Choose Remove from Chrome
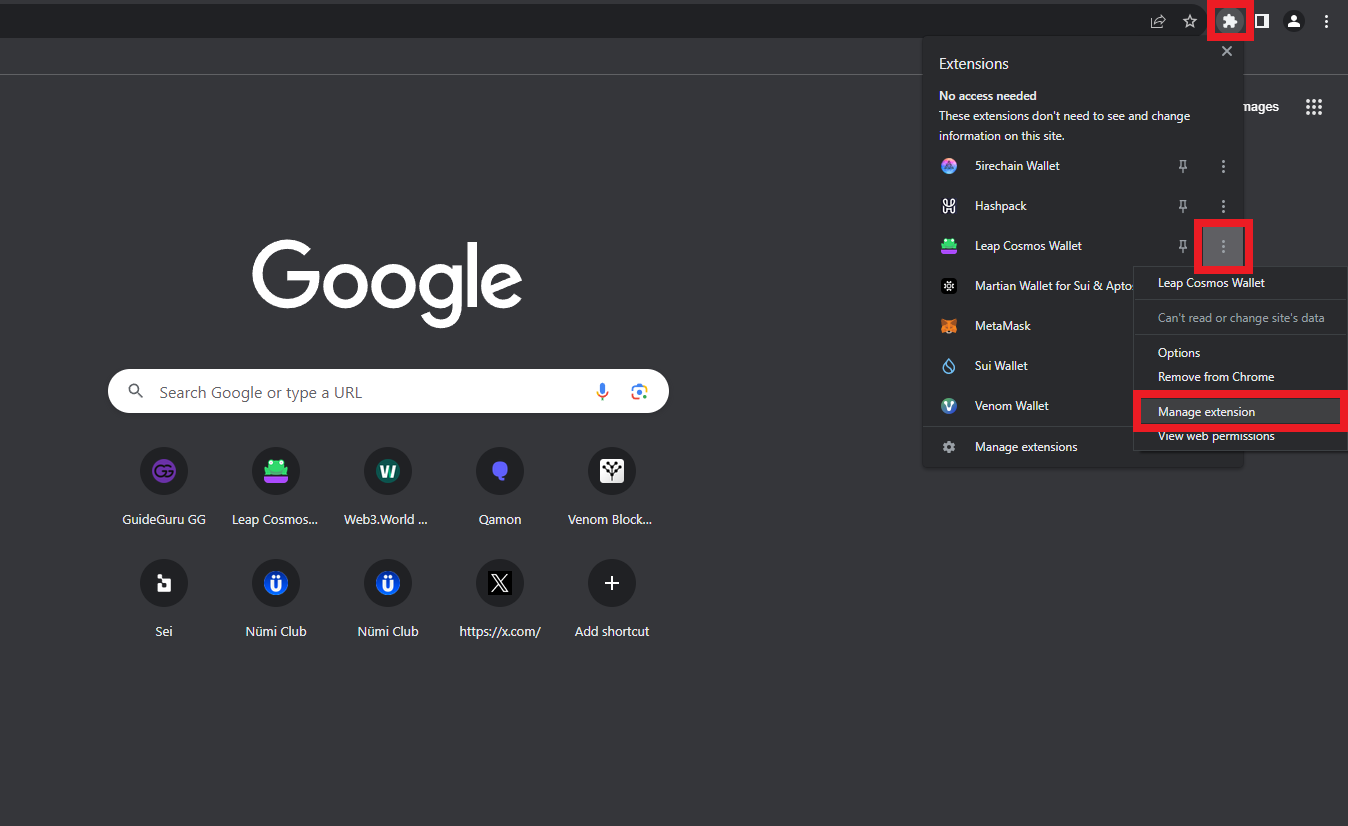This screenshot has height=826, width=1348. [1215, 377]
